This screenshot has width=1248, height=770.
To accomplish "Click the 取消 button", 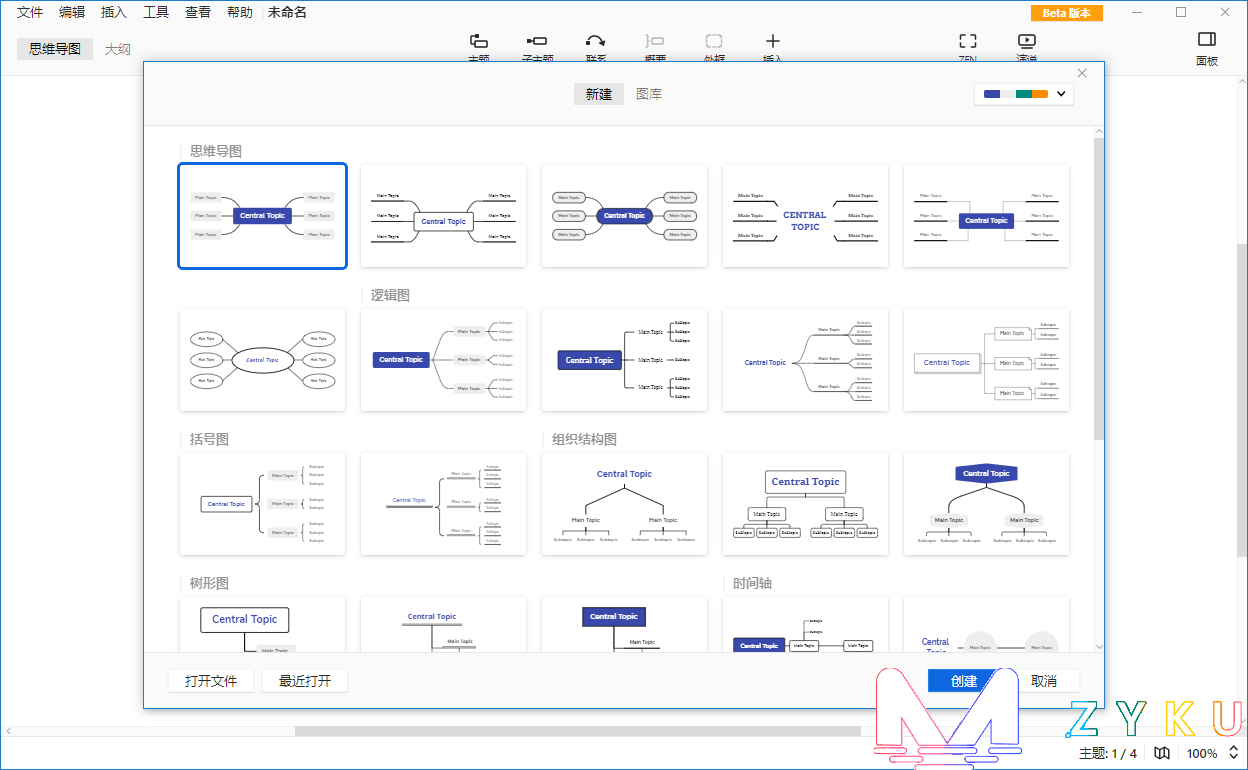I will pyautogui.click(x=1044, y=681).
